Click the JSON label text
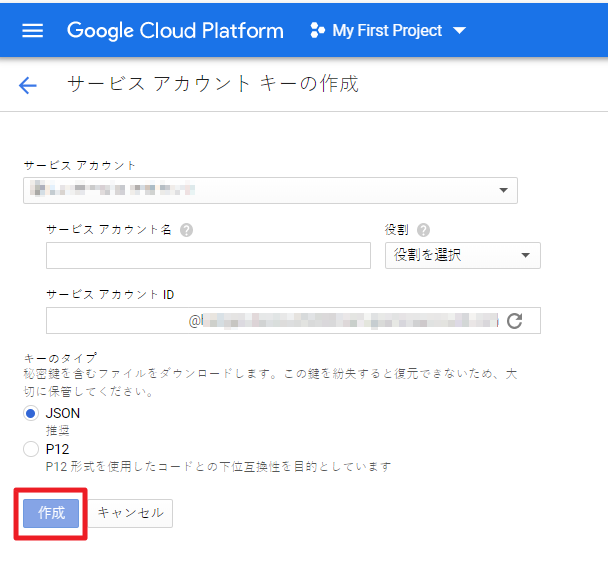This screenshot has width=608, height=574. point(63,413)
